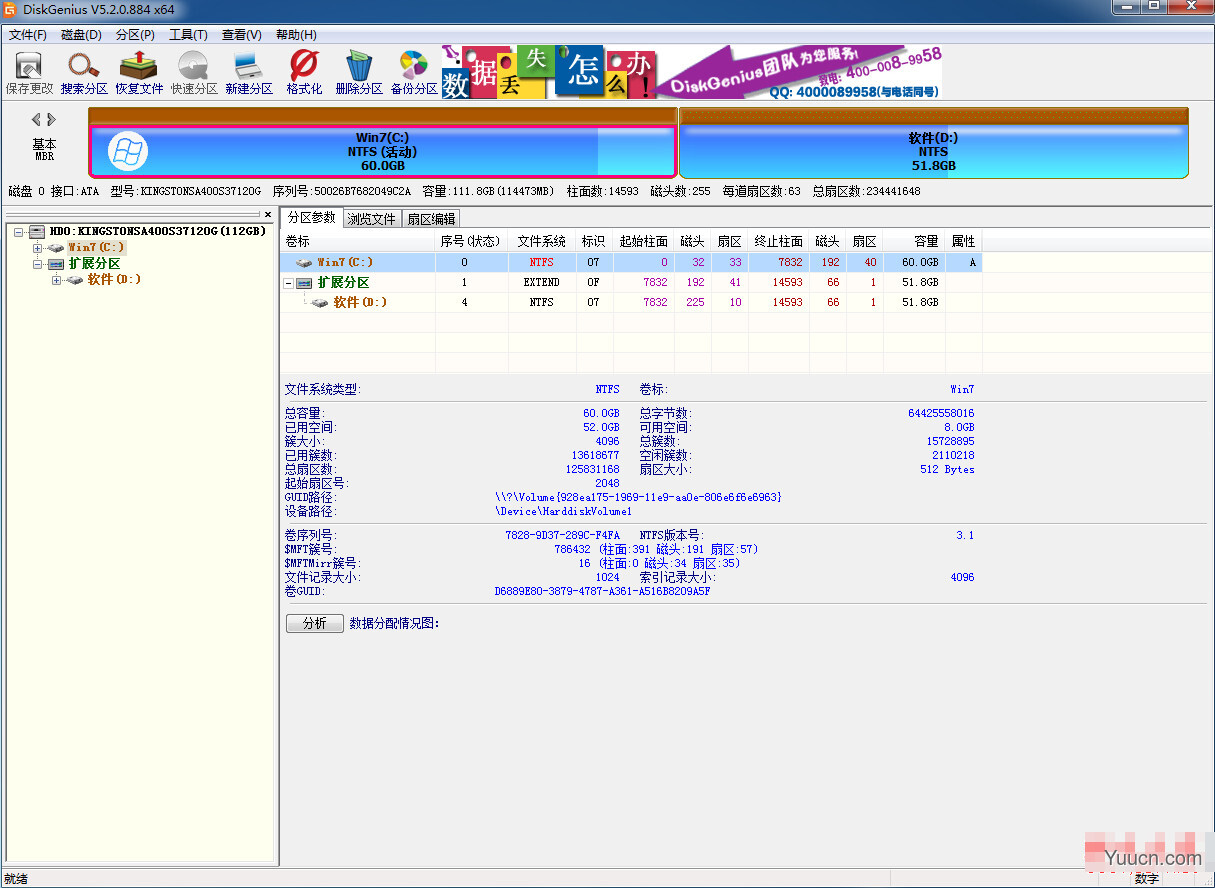Switch to the 分区参数 tab
This screenshot has width=1215, height=888.
point(312,217)
